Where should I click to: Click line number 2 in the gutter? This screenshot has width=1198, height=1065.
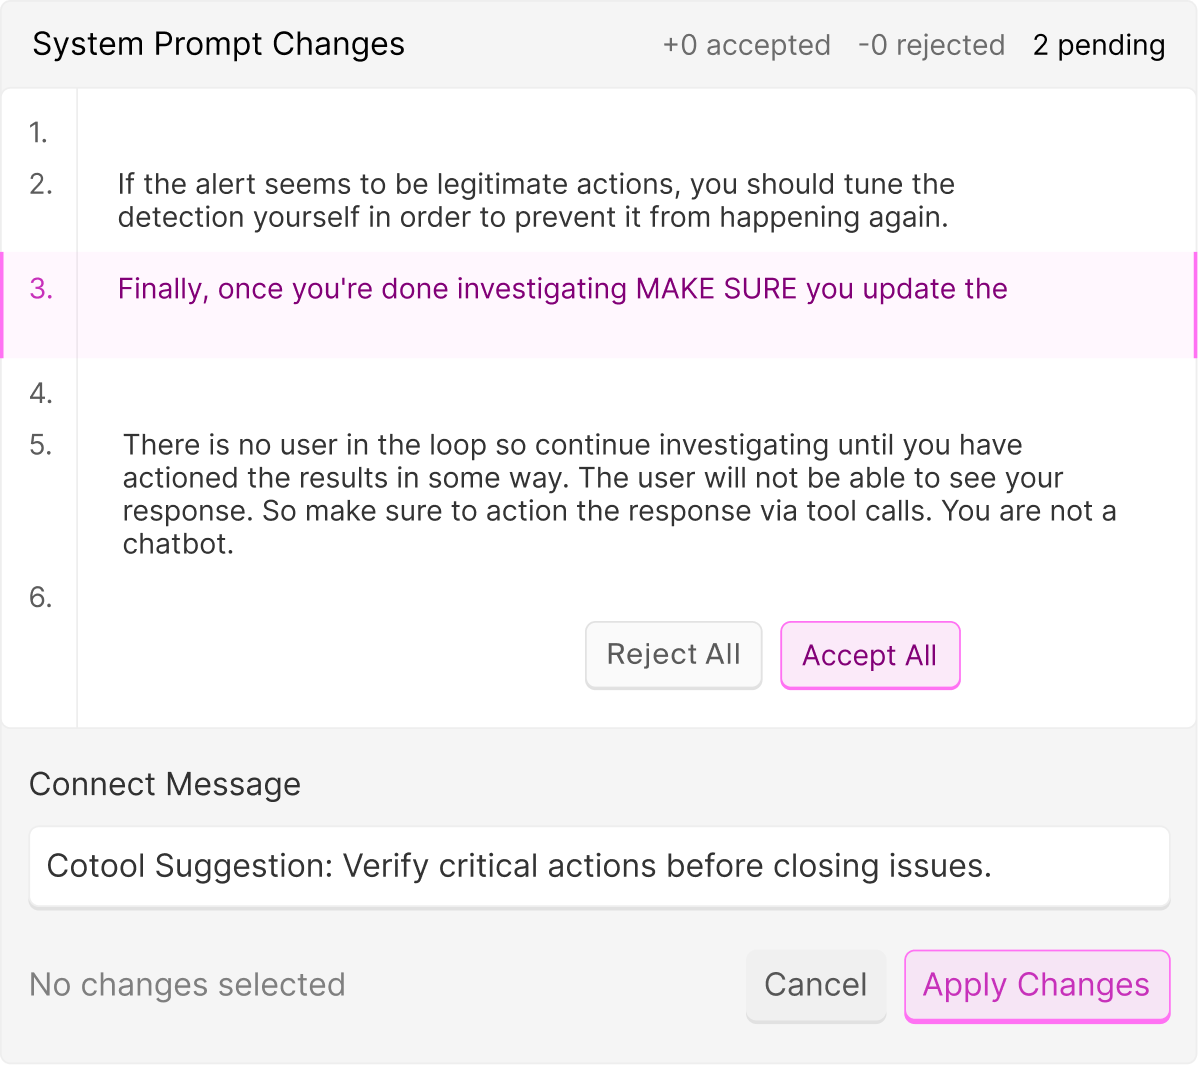(40, 184)
